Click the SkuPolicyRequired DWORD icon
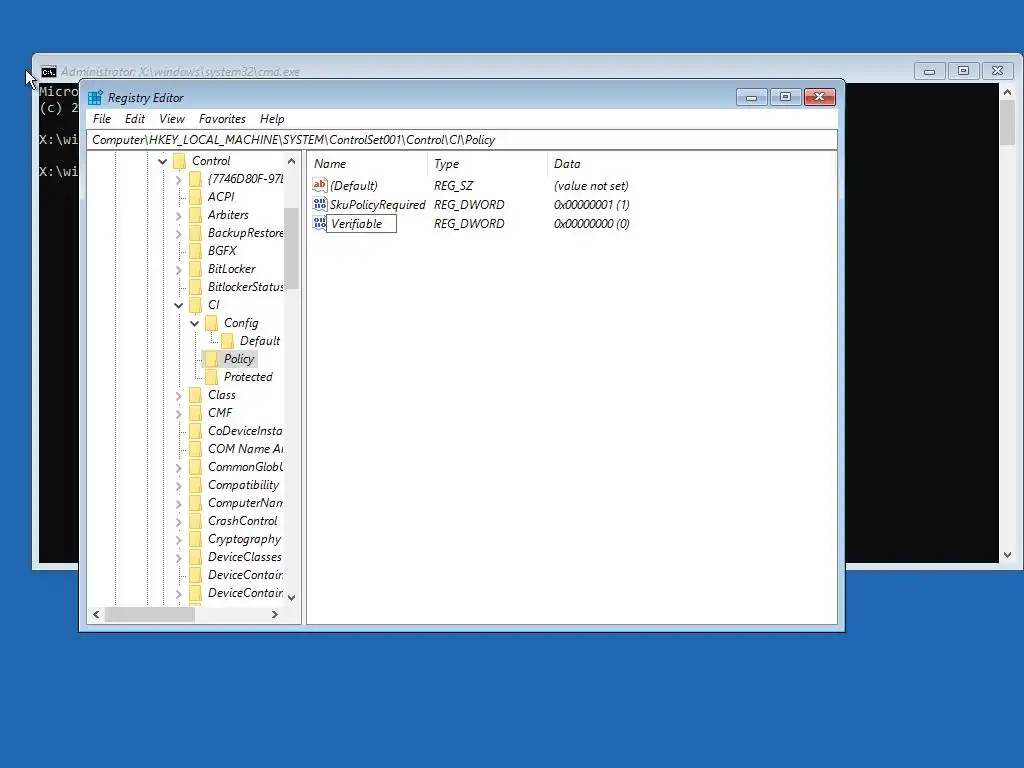This screenshot has height=768, width=1024. [x=319, y=204]
